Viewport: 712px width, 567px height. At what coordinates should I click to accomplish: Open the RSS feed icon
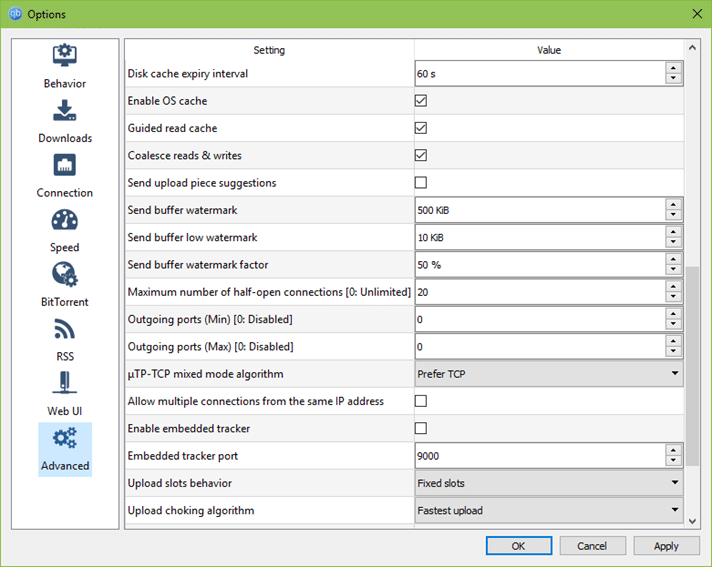[64, 329]
